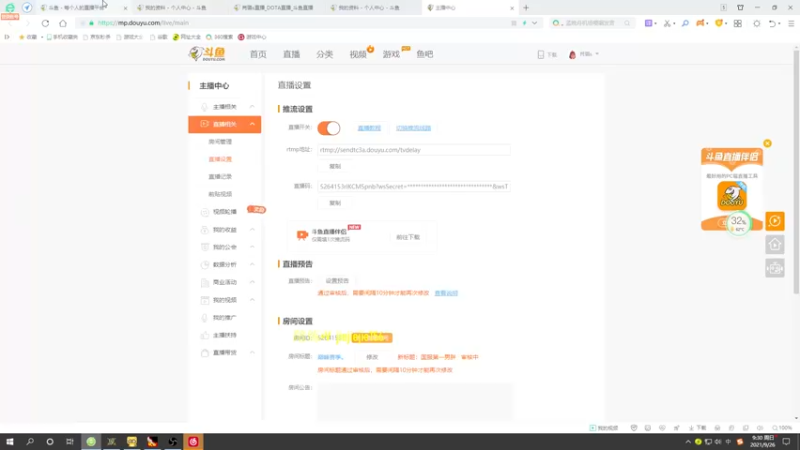Click 修改 next to room title
Viewport: 800px width, 450px height.
pyautogui.click(x=372, y=357)
